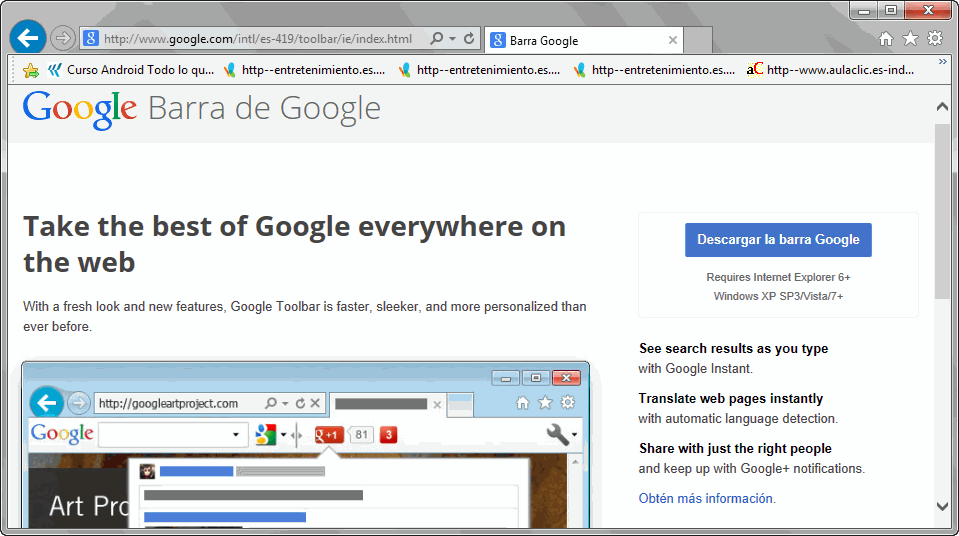Open the http--www.aulaclic.es-ind... favorite
The width and height of the screenshot is (959, 536).
click(x=831, y=70)
